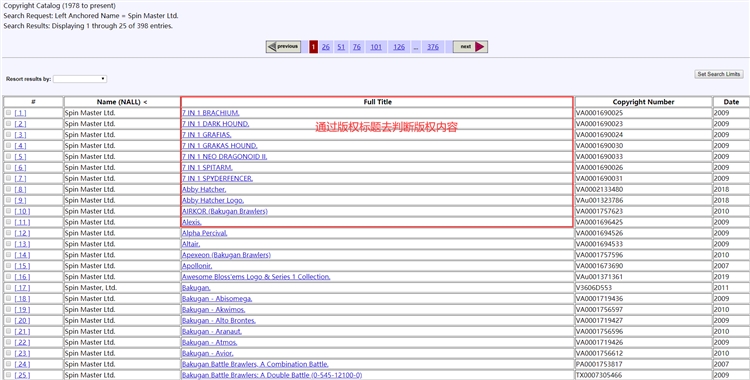Jump to results page starting at 76
This screenshot has height=380, width=750.
pyautogui.click(x=357, y=47)
